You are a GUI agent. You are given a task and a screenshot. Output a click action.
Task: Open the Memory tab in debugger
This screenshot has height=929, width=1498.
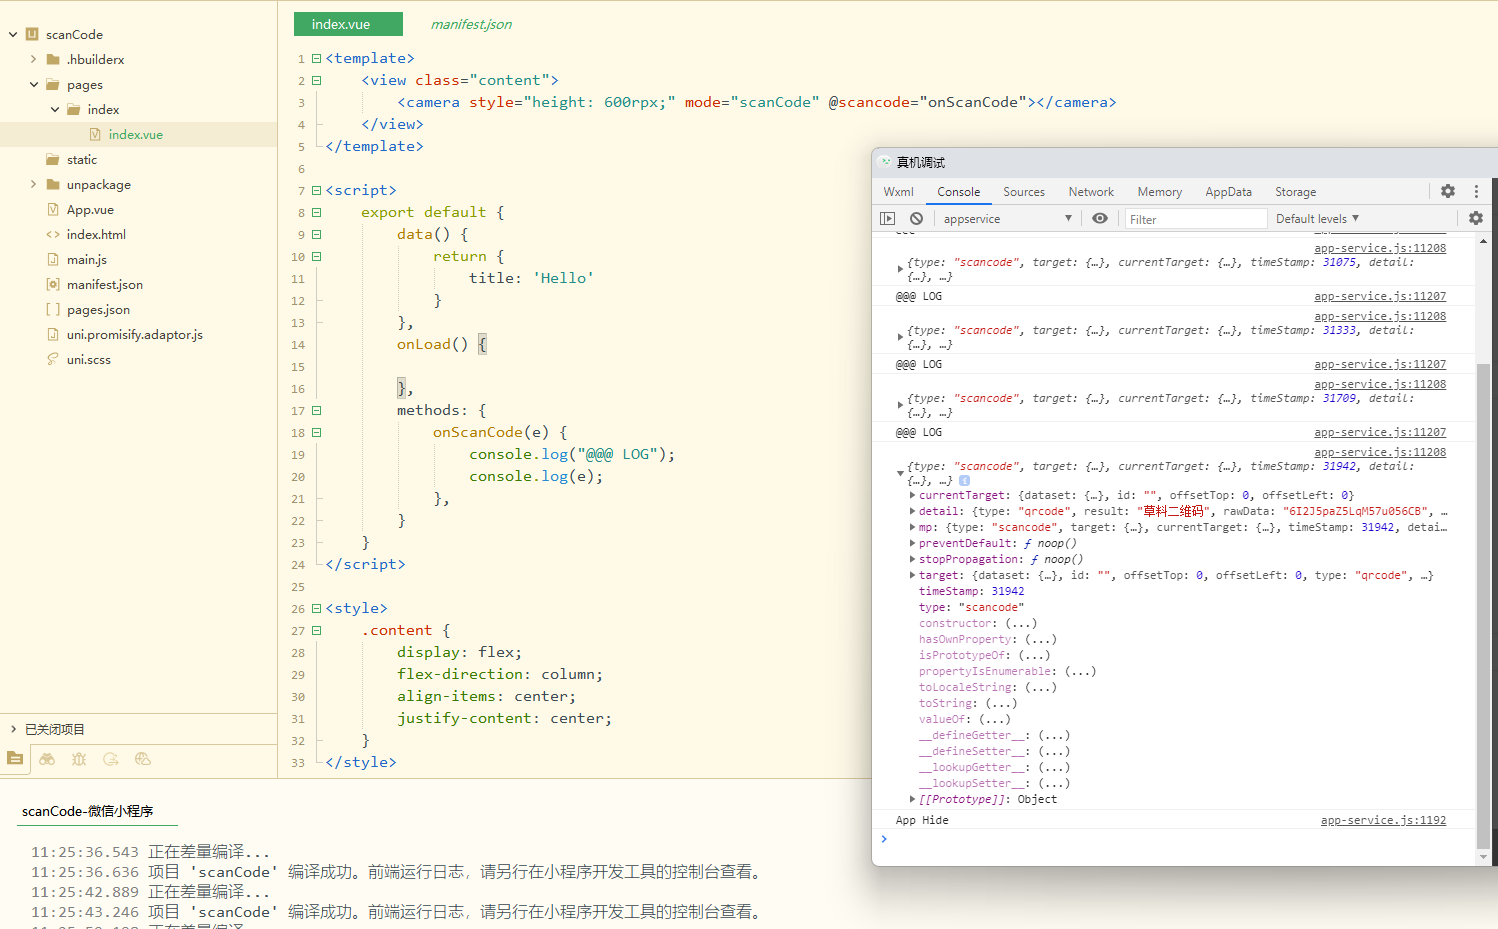1159,191
